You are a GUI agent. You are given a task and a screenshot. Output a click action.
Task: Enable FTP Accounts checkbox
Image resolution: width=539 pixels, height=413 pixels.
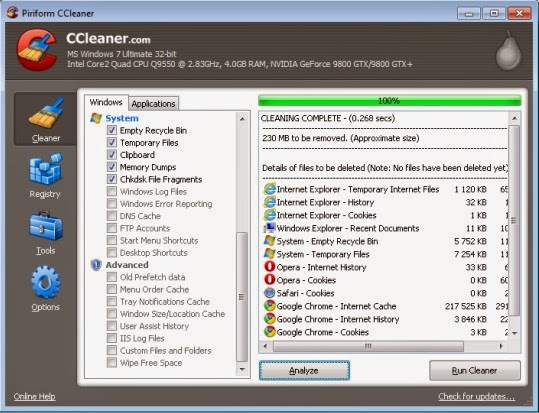(x=112, y=228)
